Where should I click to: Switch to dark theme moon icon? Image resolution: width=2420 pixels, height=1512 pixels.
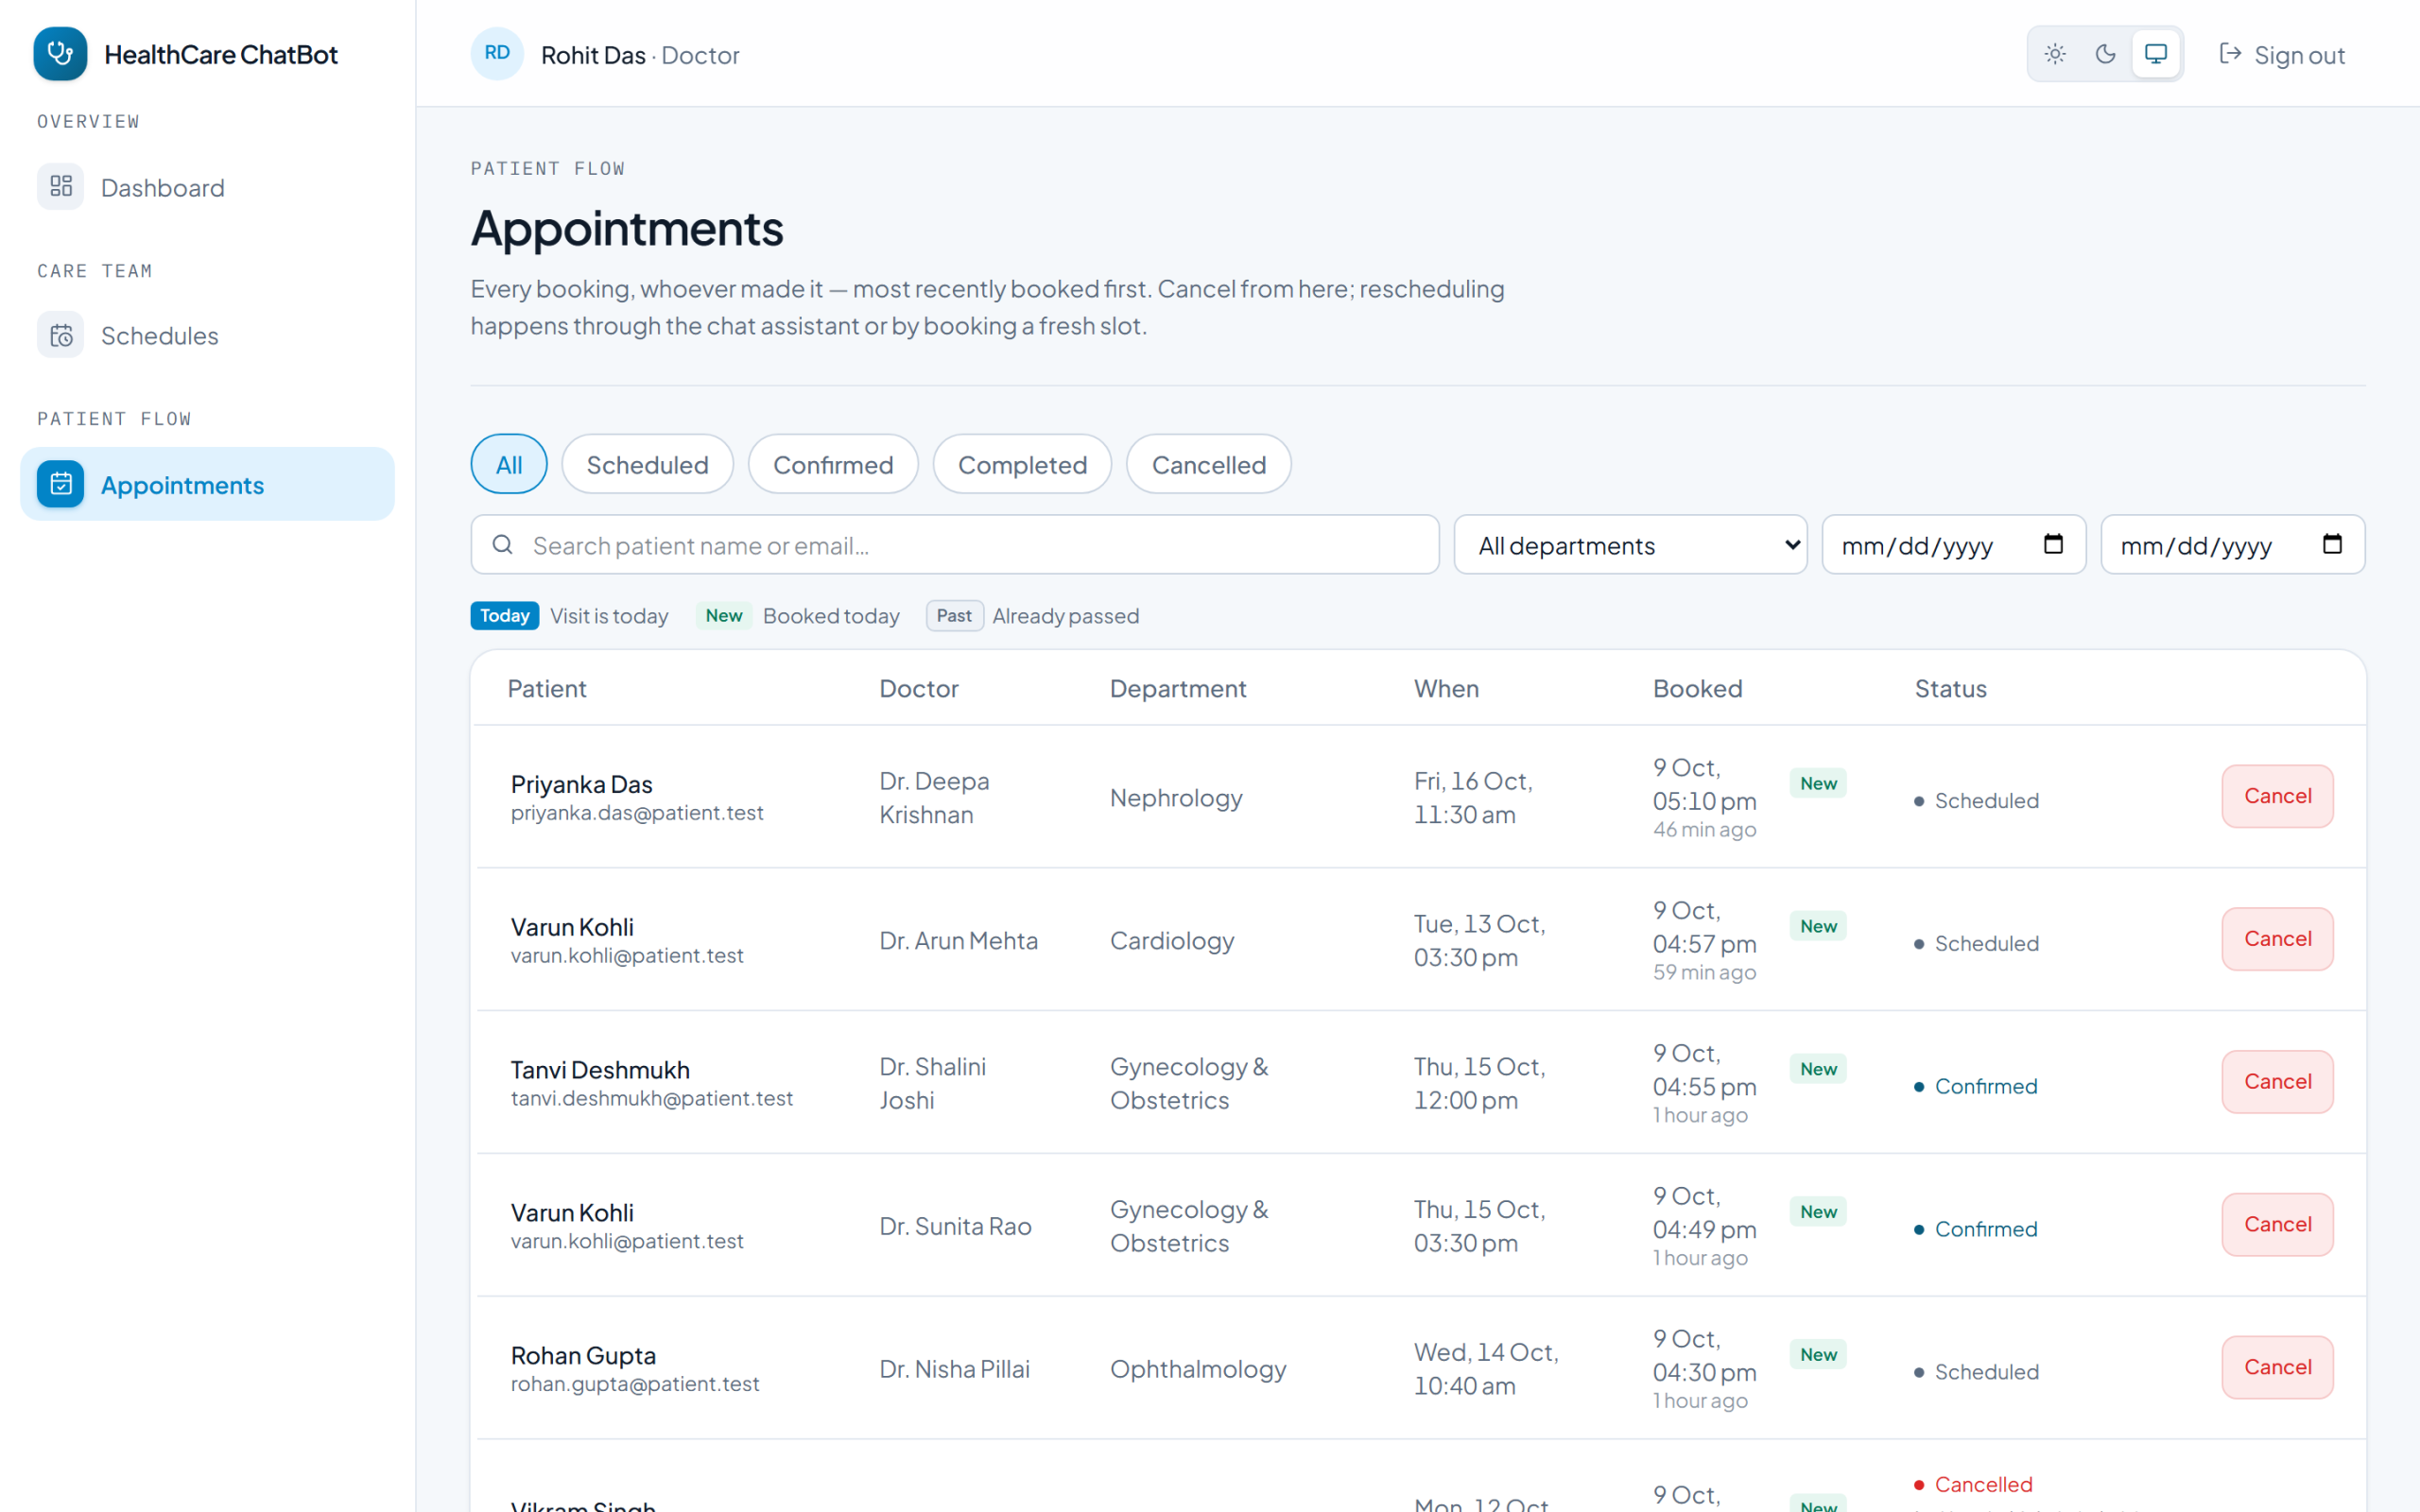pyautogui.click(x=2105, y=54)
